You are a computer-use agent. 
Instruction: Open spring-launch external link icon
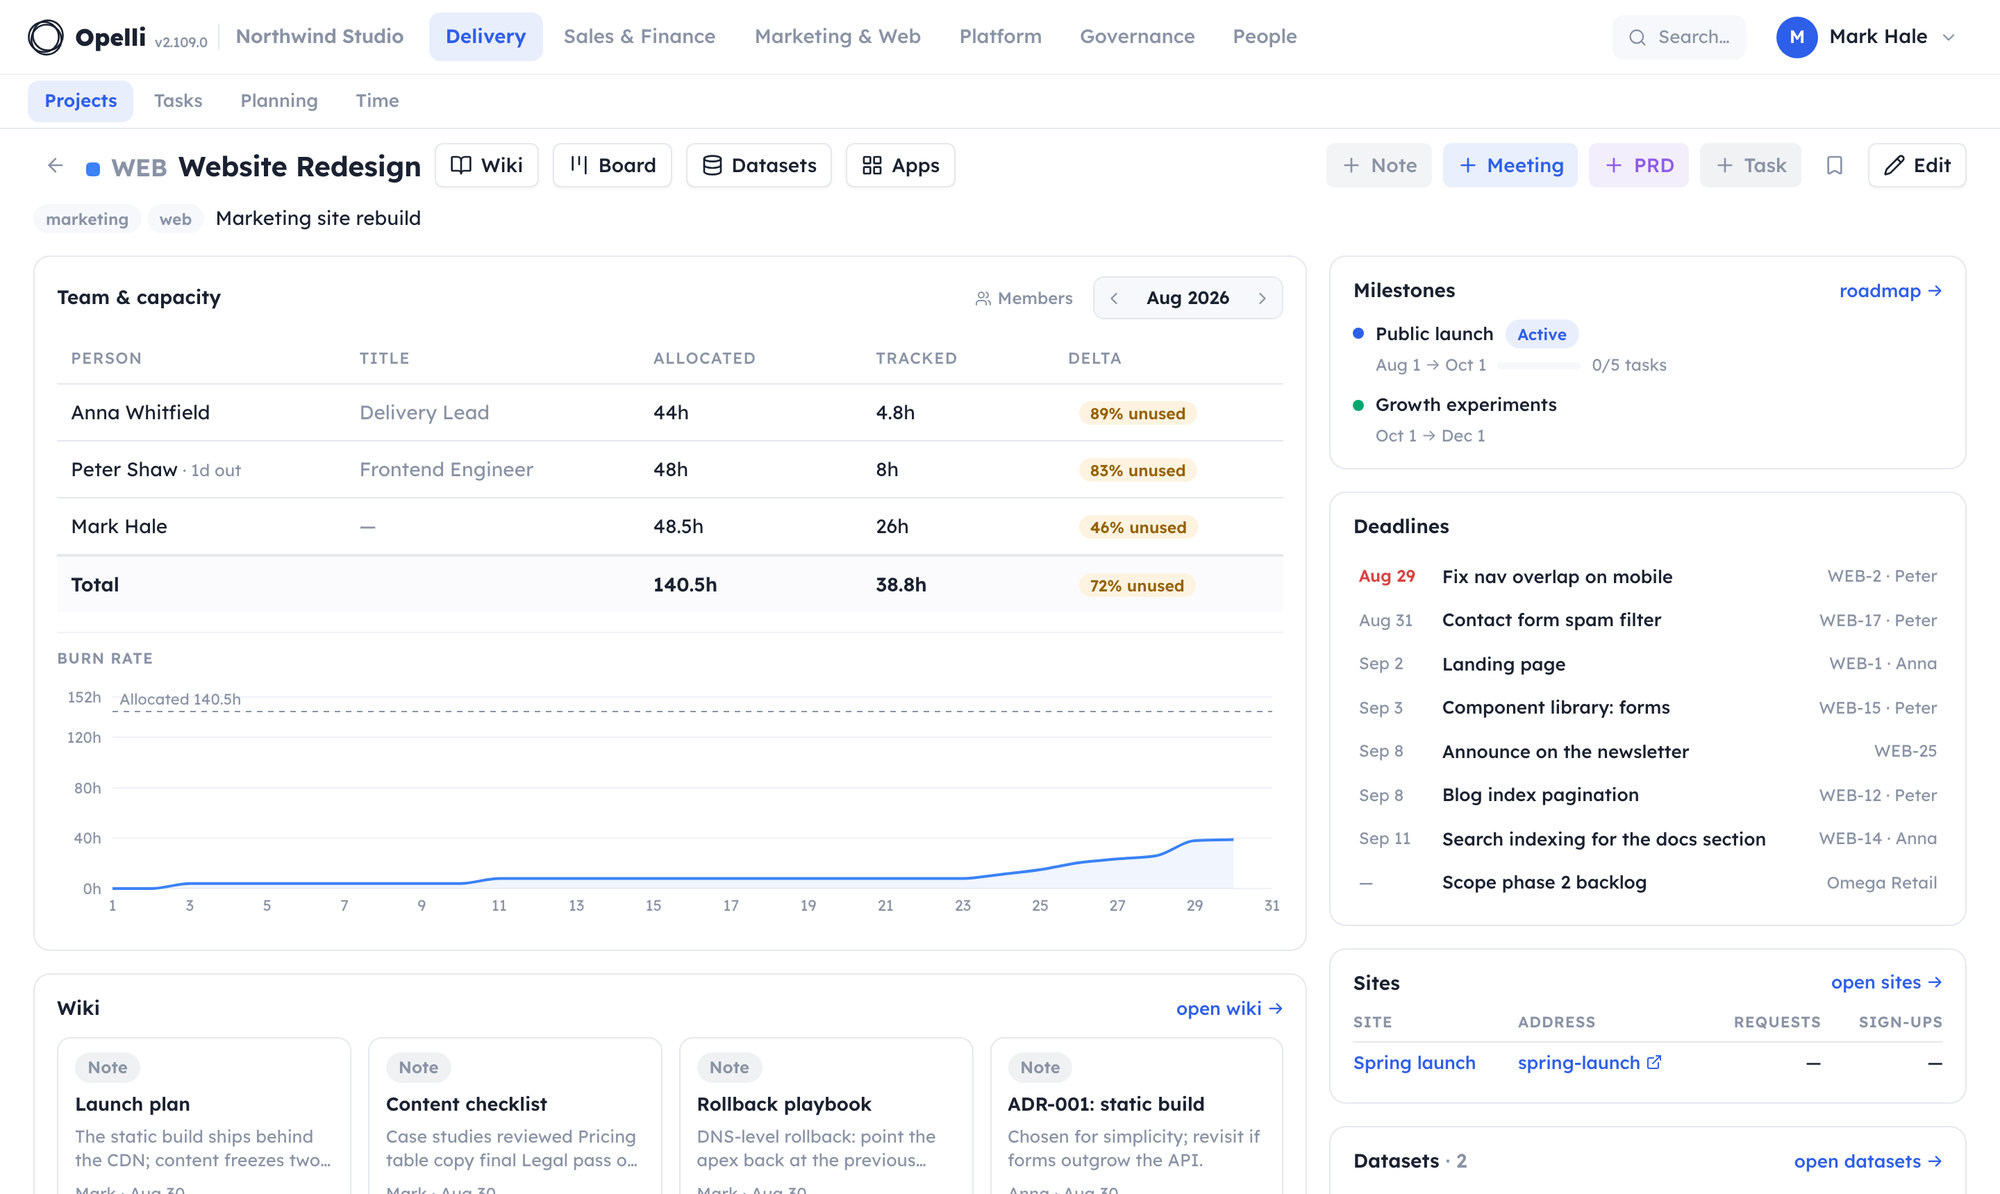click(x=1654, y=1062)
